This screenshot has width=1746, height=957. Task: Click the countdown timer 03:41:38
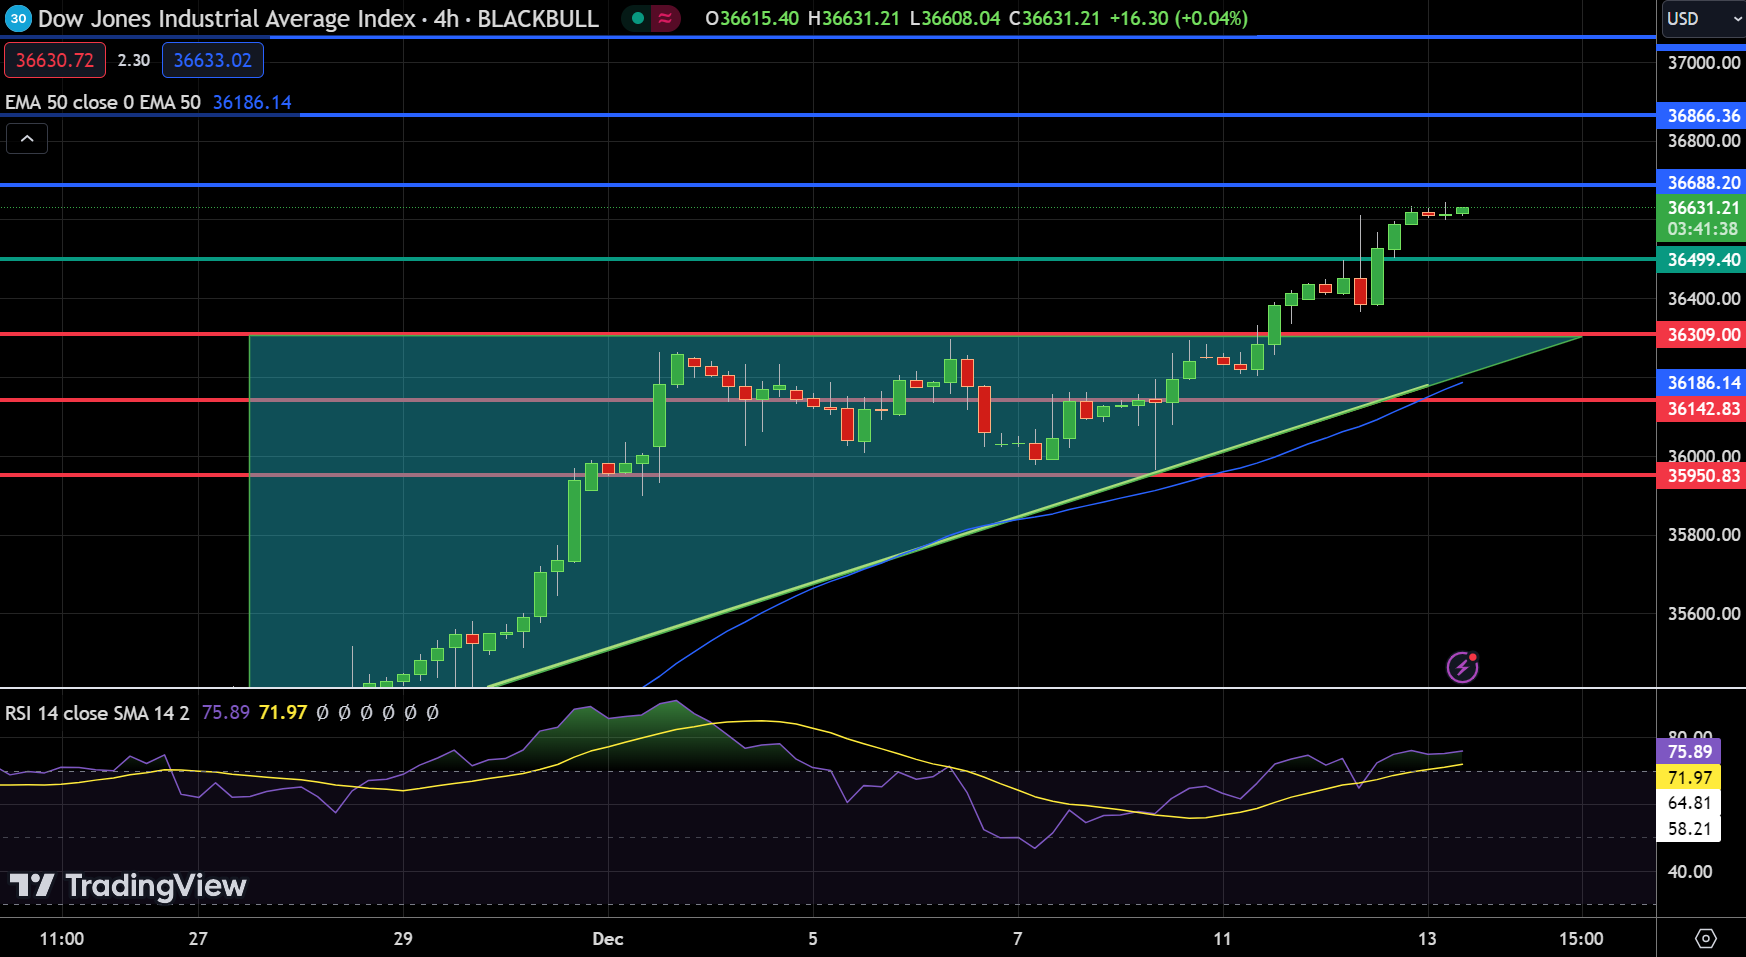click(1702, 230)
